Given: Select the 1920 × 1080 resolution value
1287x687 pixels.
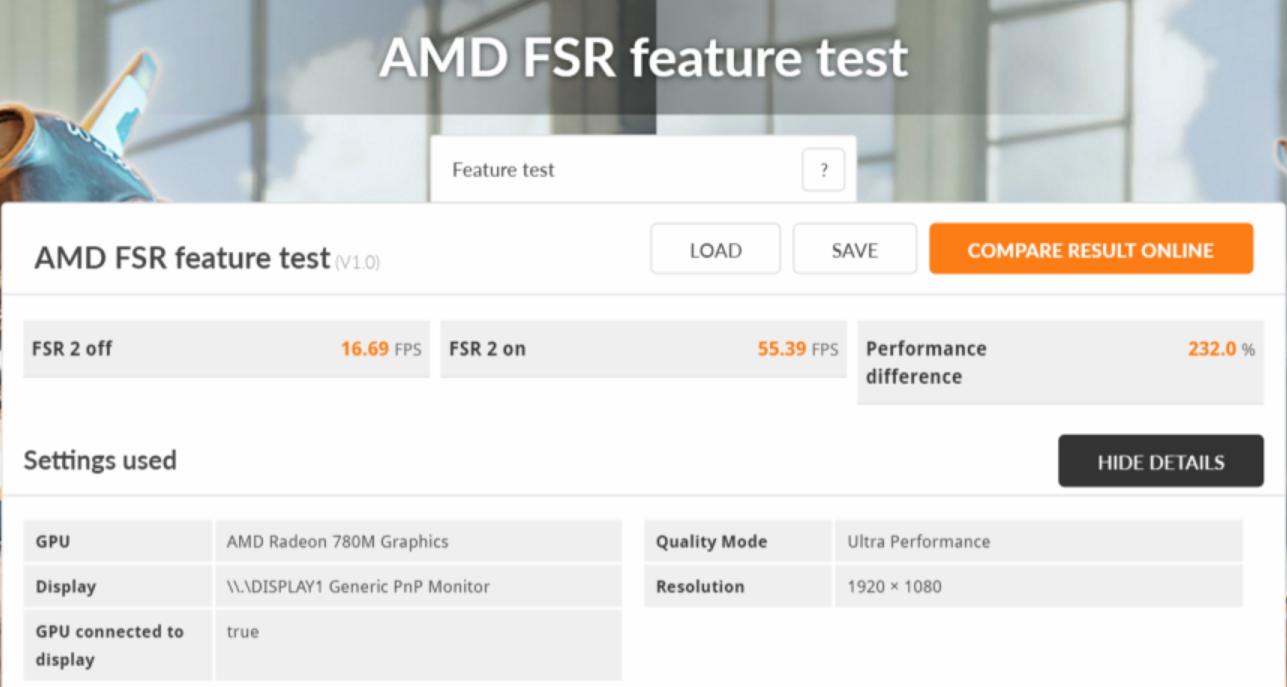Looking at the screenshot, I should coord(894,587).
